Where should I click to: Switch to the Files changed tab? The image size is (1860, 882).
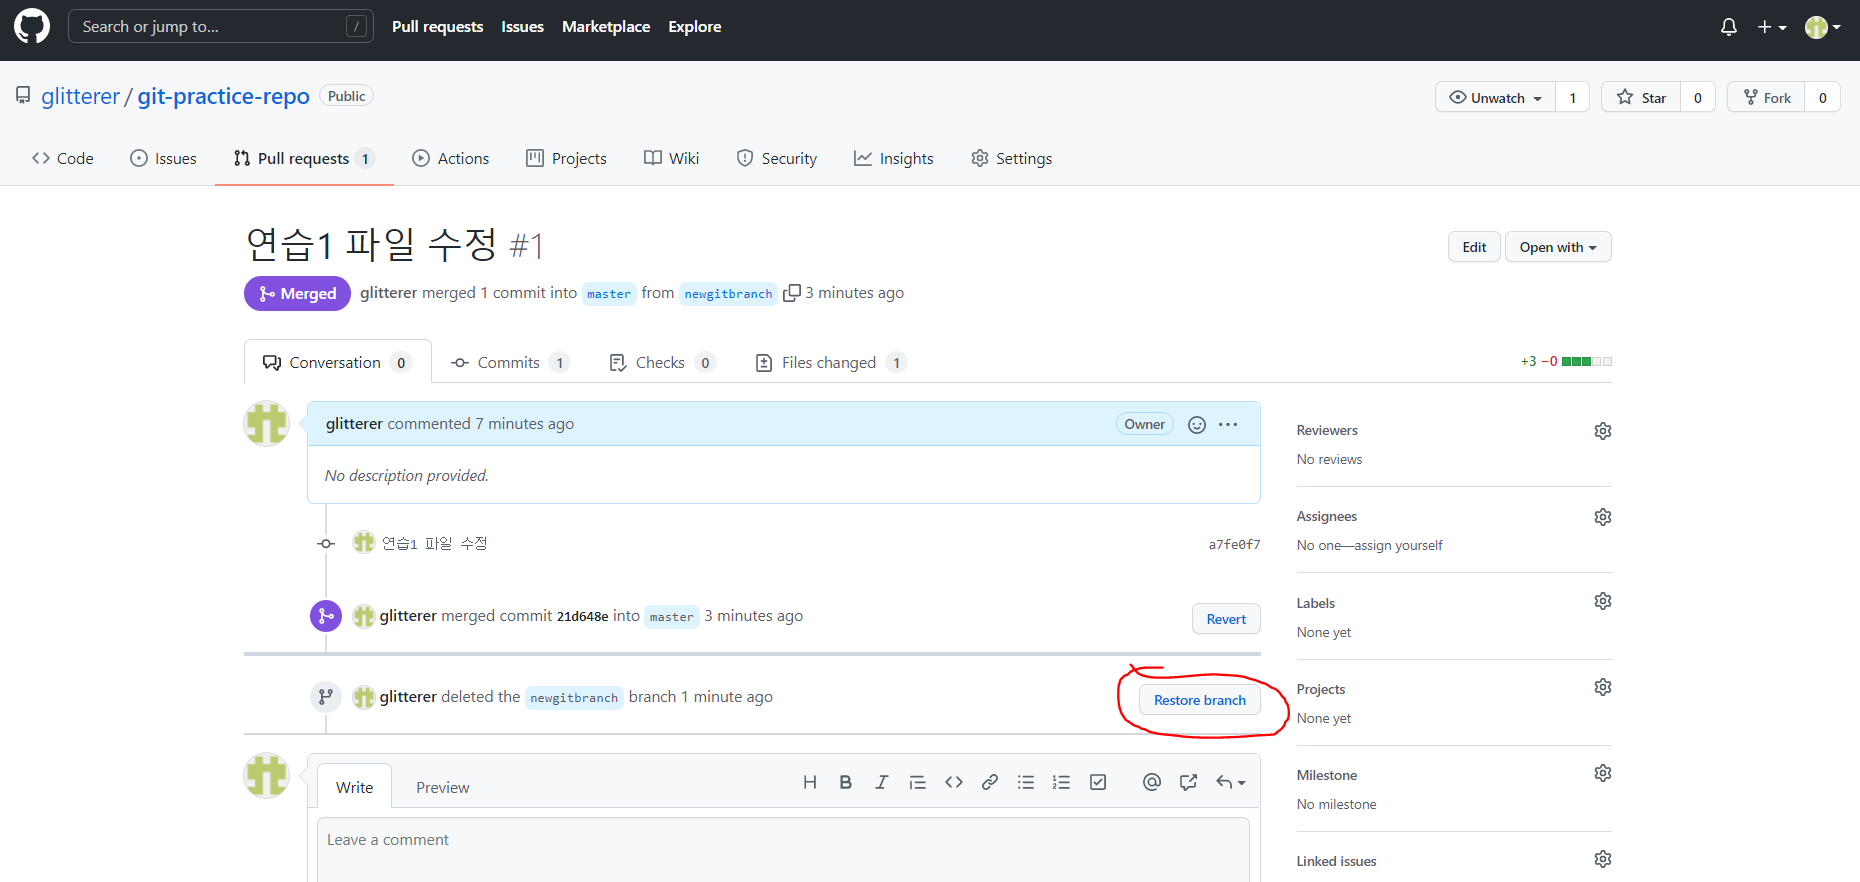point(831,362)
